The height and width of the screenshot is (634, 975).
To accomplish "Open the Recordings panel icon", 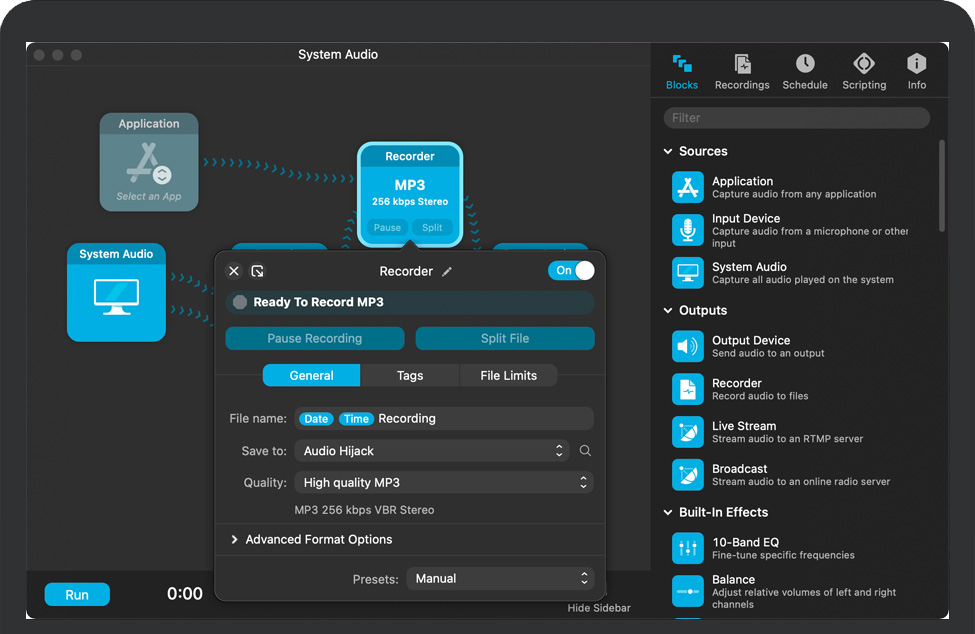I will click(742, 65).
